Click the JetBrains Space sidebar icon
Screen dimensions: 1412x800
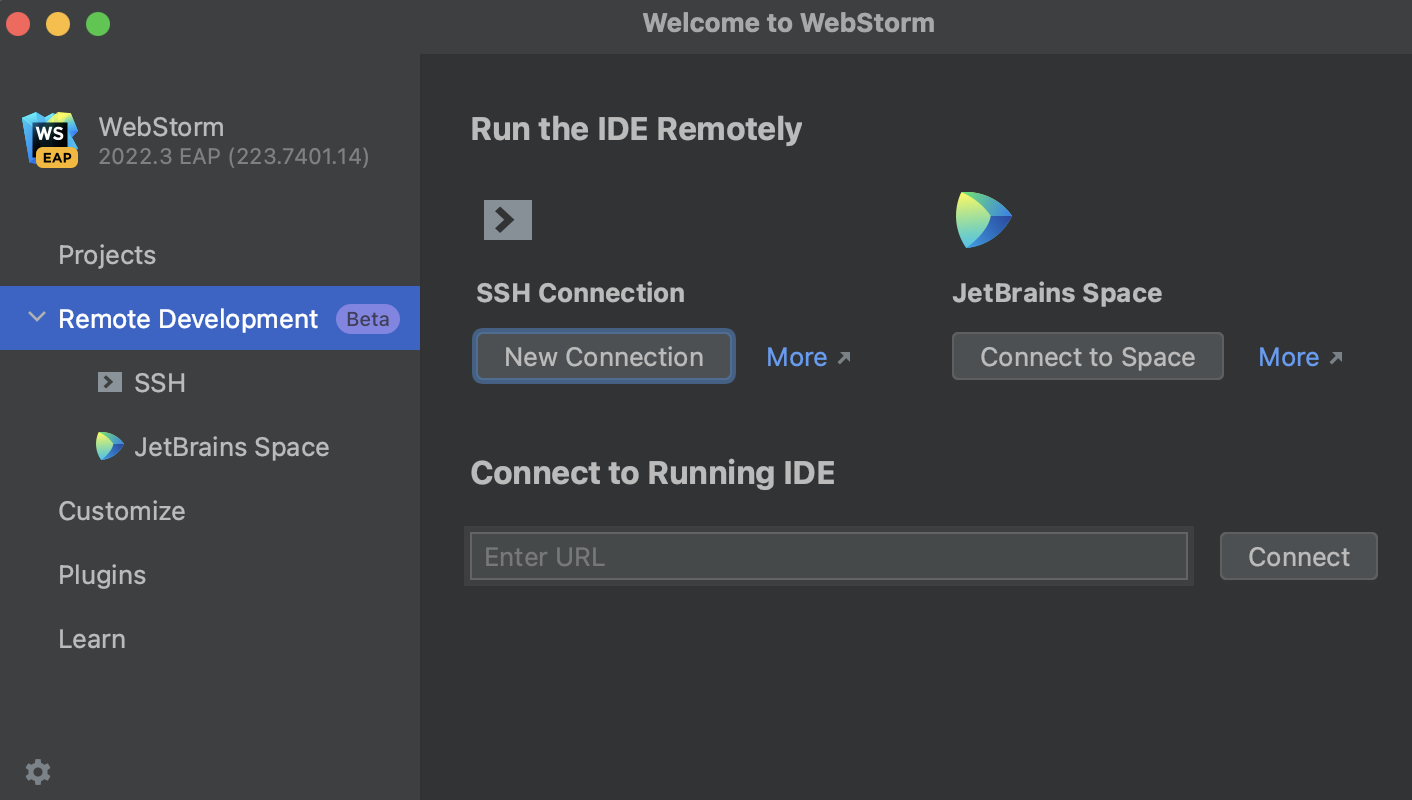coord(109,446)
